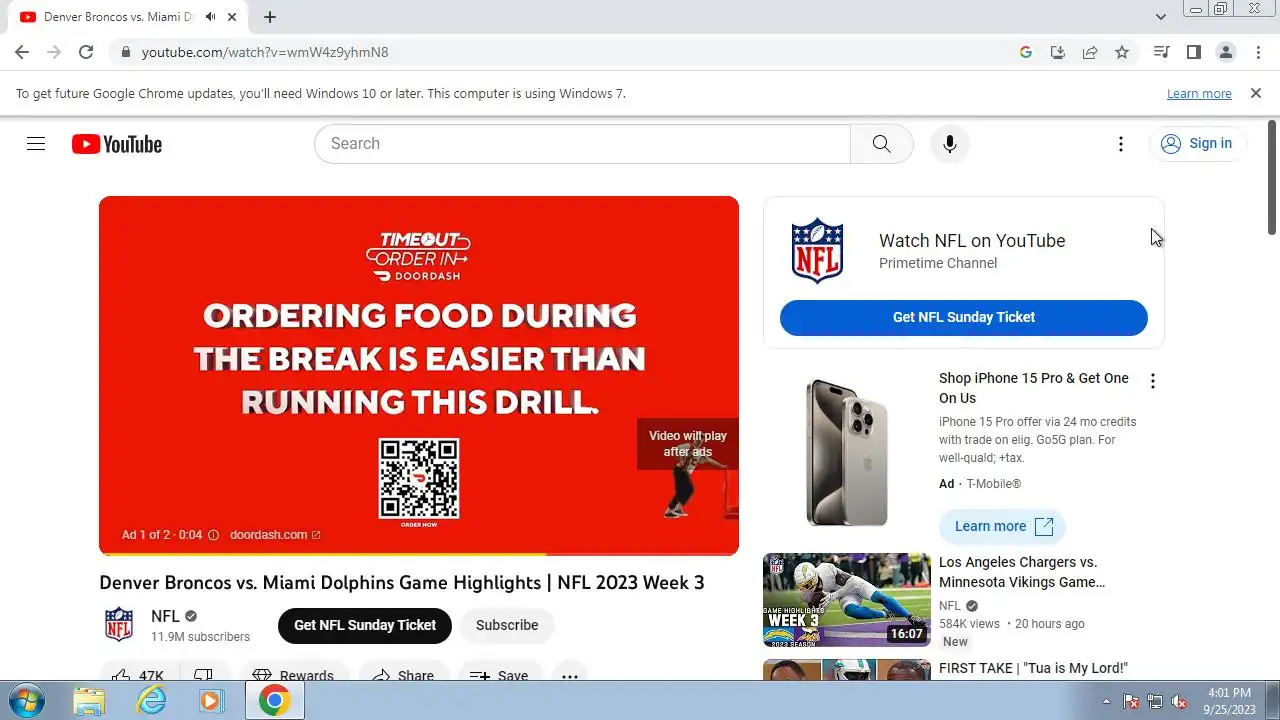The image size is (1280, 720).
Task: Click the Google icon in address bar
Action: [1026, 52]
